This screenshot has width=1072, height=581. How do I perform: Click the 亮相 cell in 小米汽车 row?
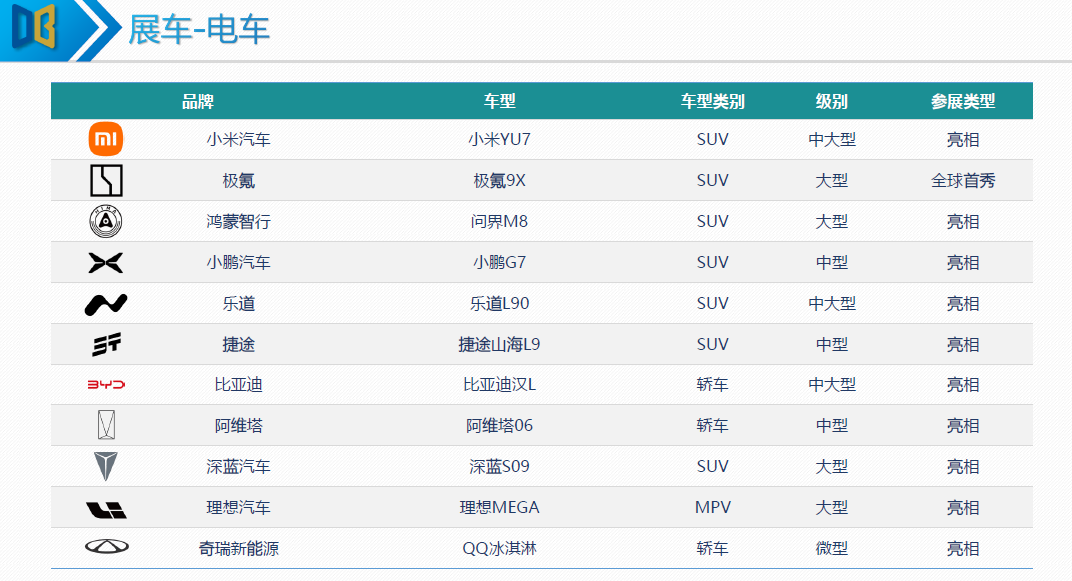[963, 139]
